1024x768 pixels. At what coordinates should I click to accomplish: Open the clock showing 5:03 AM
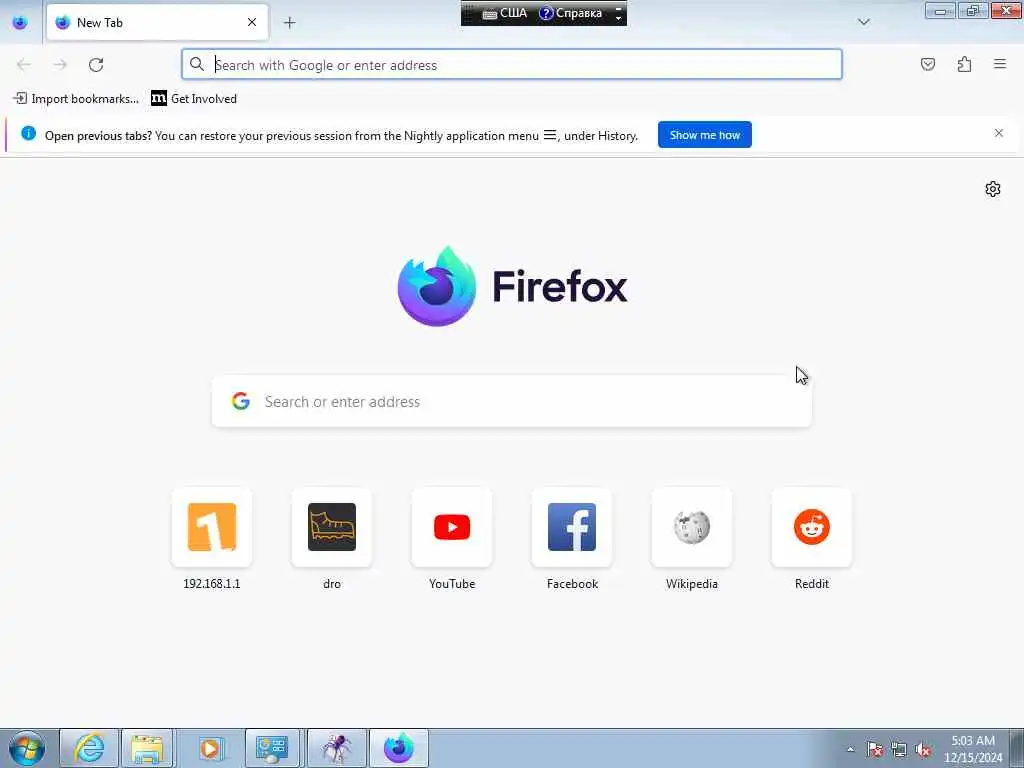(972, 749)
